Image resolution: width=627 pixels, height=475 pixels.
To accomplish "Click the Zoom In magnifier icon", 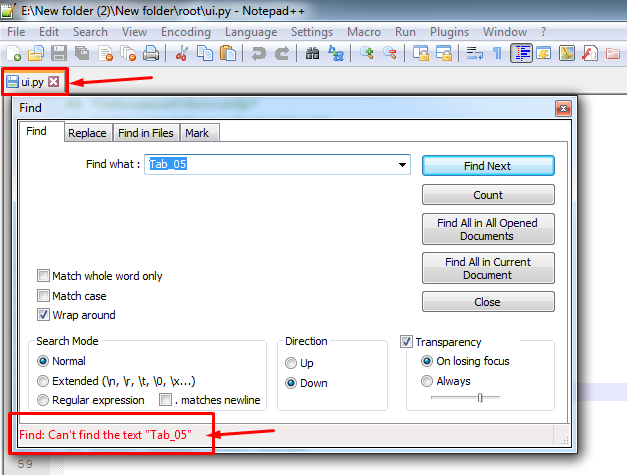I will click(x=366, y=53).
